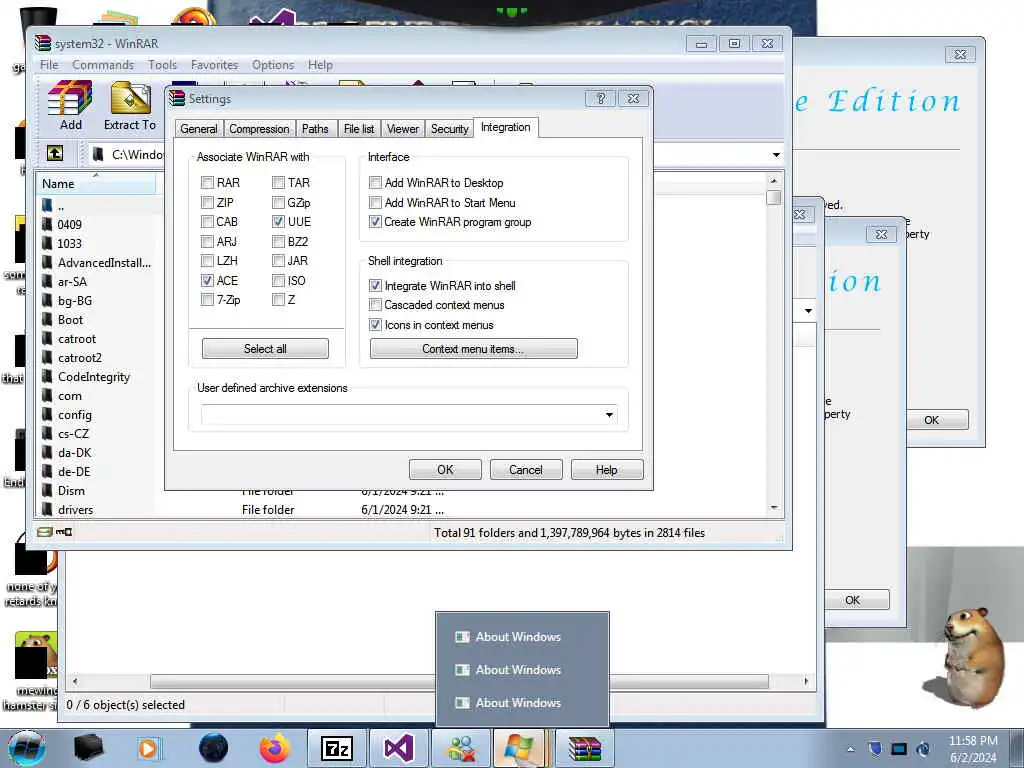Go up one folder level icon

pos(55,153)
